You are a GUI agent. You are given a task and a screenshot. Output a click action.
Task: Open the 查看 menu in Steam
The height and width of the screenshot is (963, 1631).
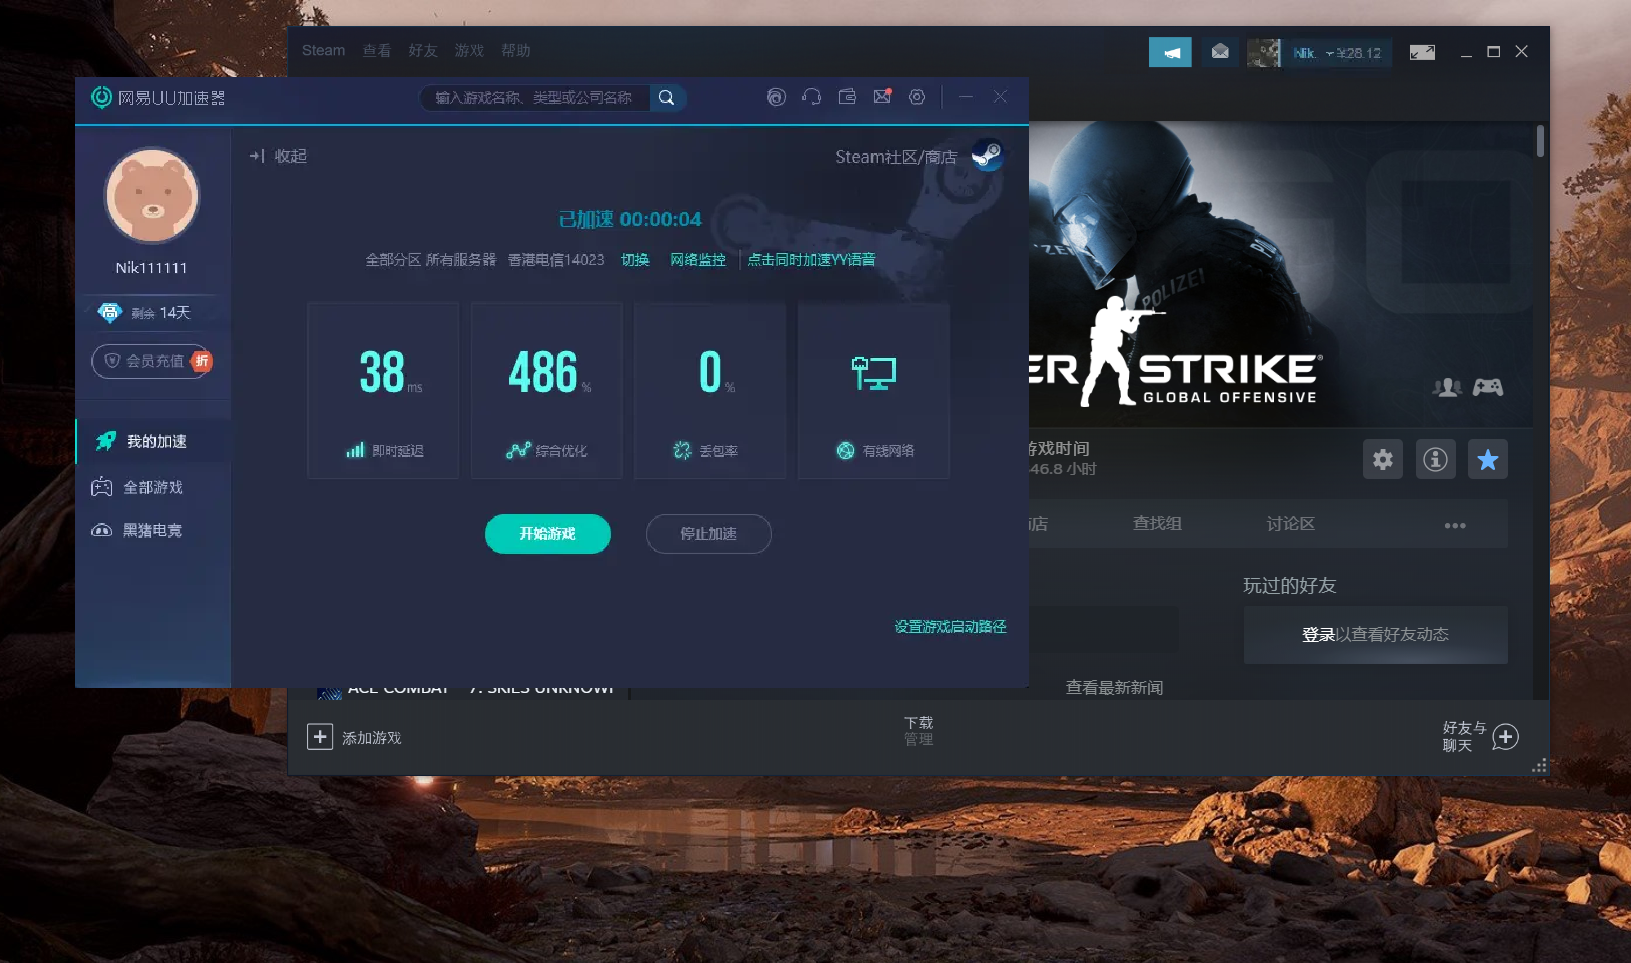tap(377, 51)
